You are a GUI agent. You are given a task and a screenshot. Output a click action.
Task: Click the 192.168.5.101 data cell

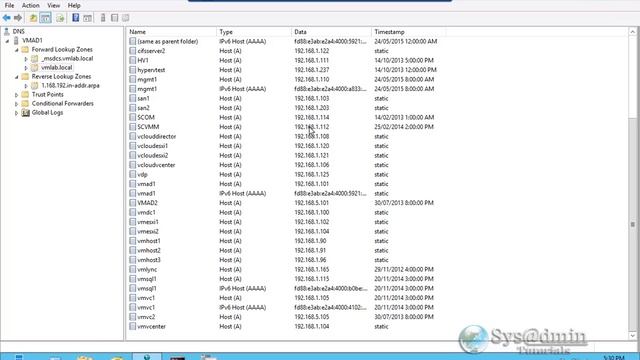pyautogui.click(x=311, y=203)
